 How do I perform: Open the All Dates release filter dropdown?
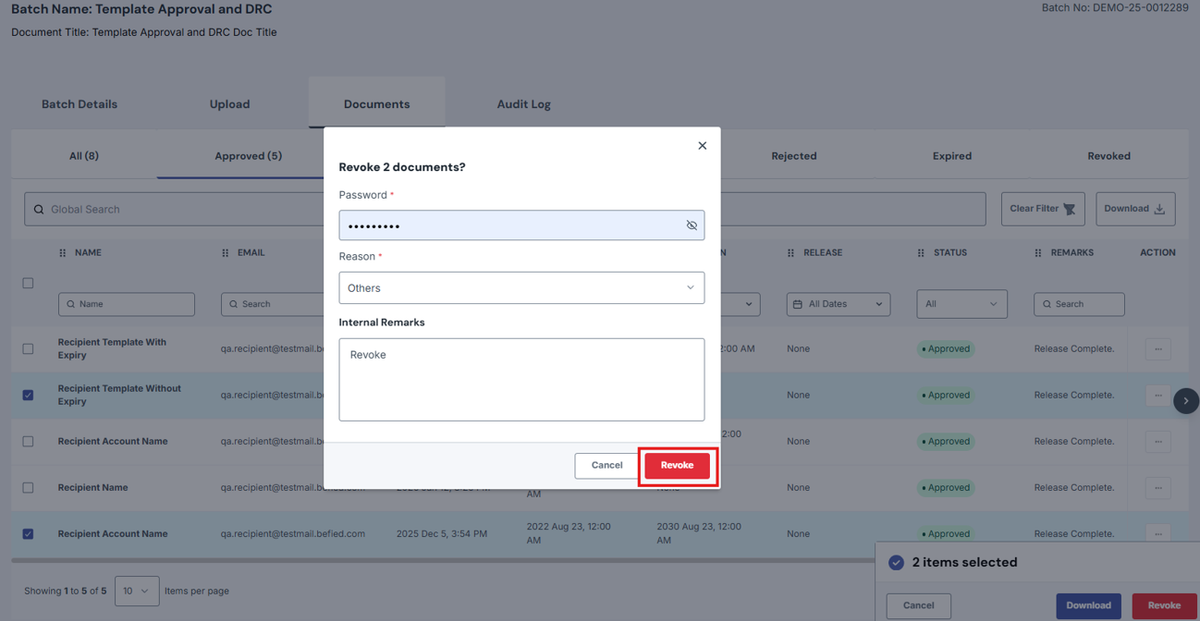pos(838,304)
